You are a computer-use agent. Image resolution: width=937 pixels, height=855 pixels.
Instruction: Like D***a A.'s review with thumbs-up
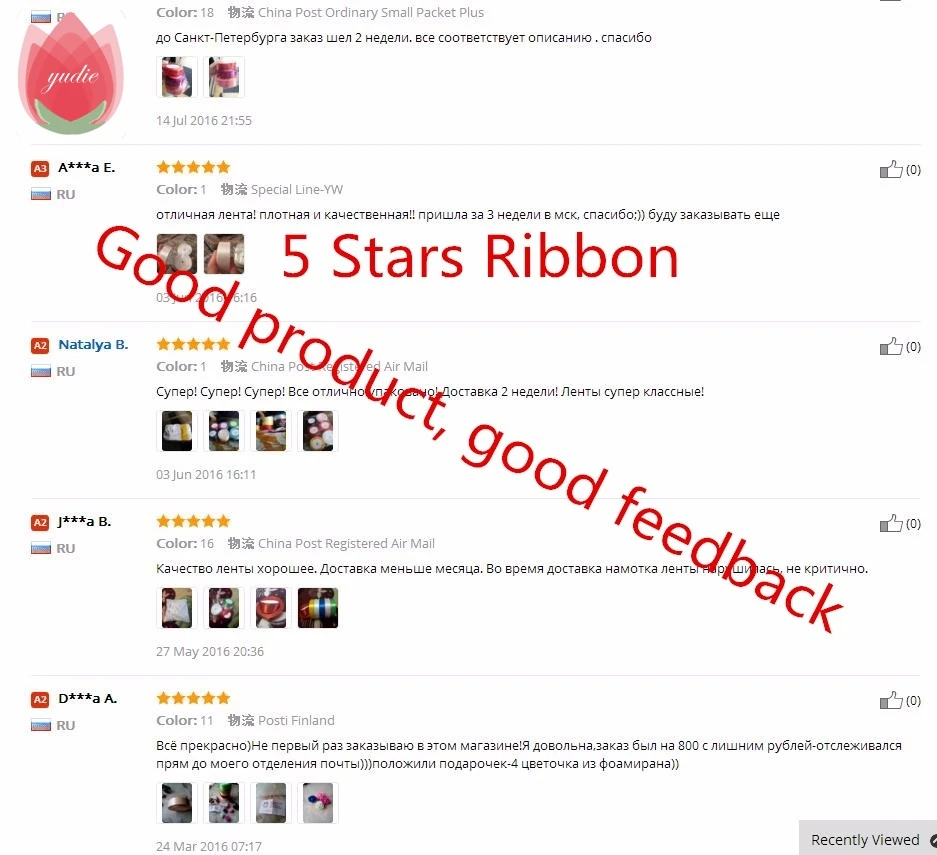(890, 700)
